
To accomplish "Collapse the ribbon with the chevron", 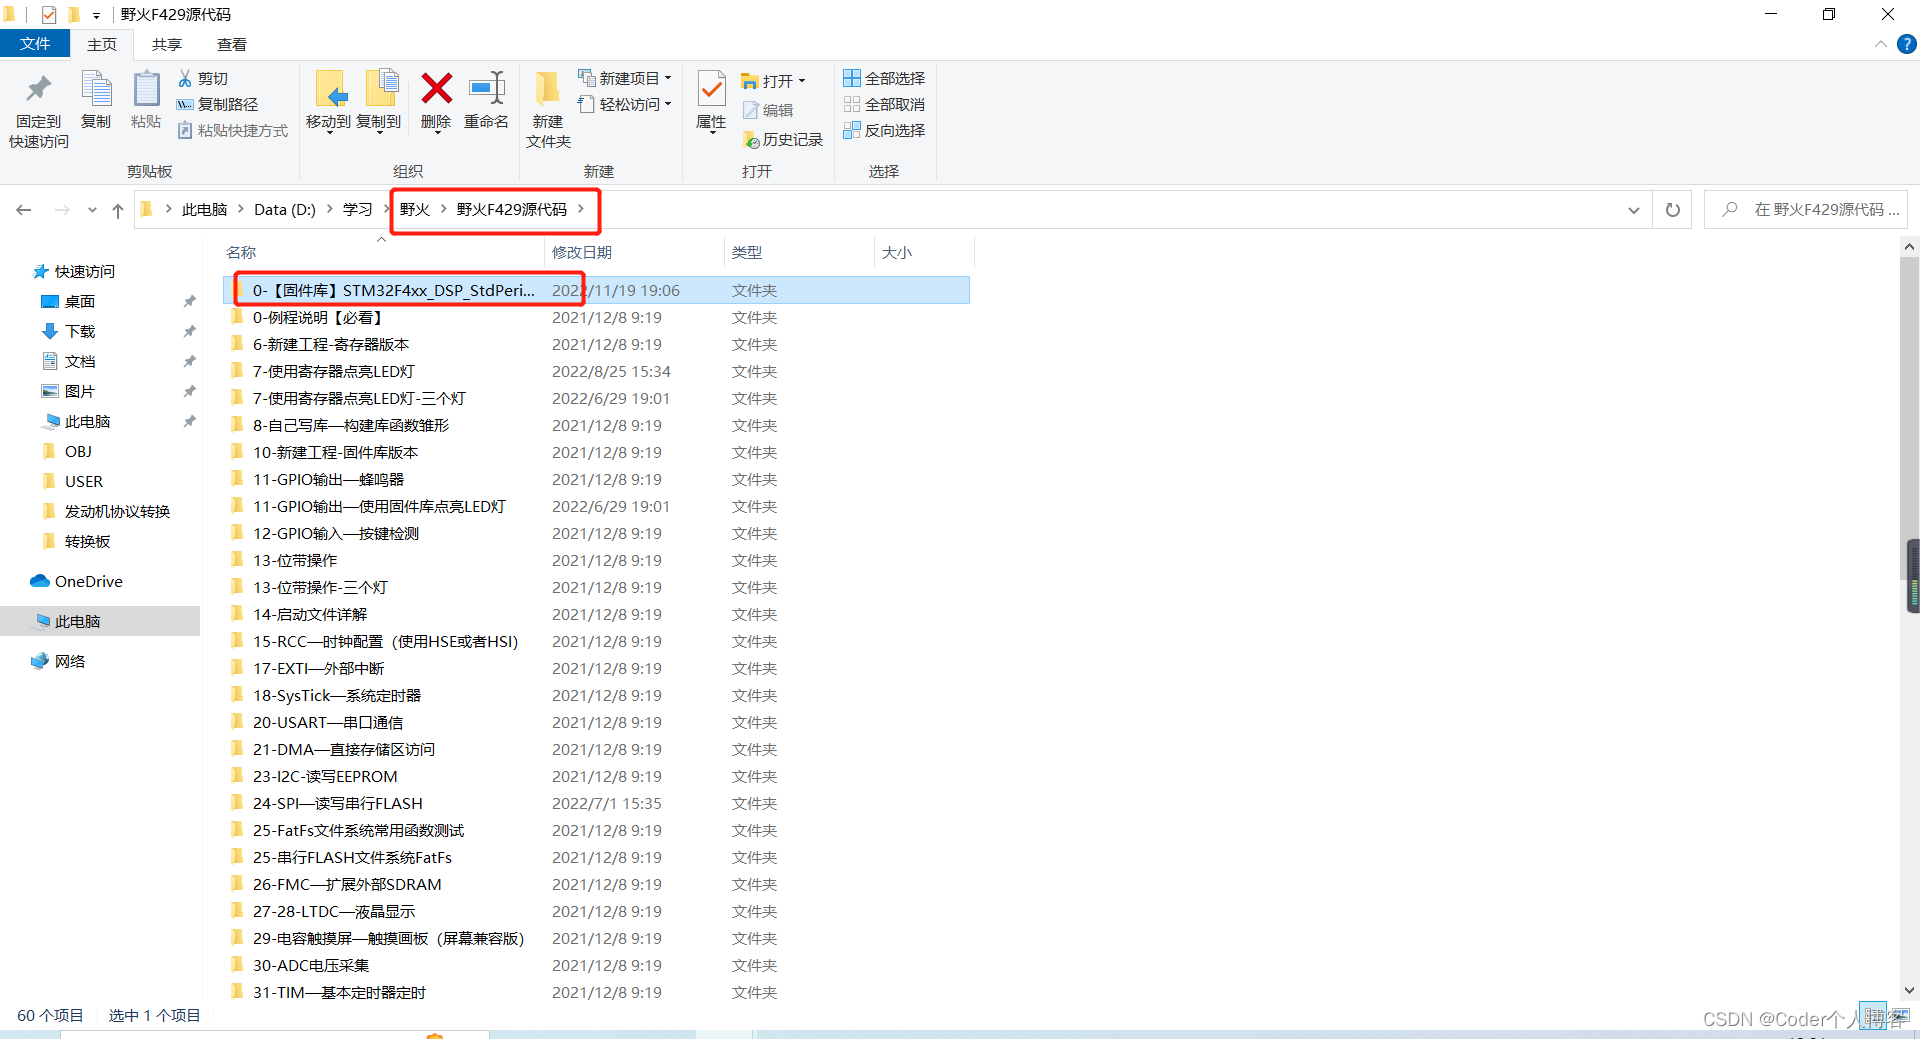I will [1880, 44].
